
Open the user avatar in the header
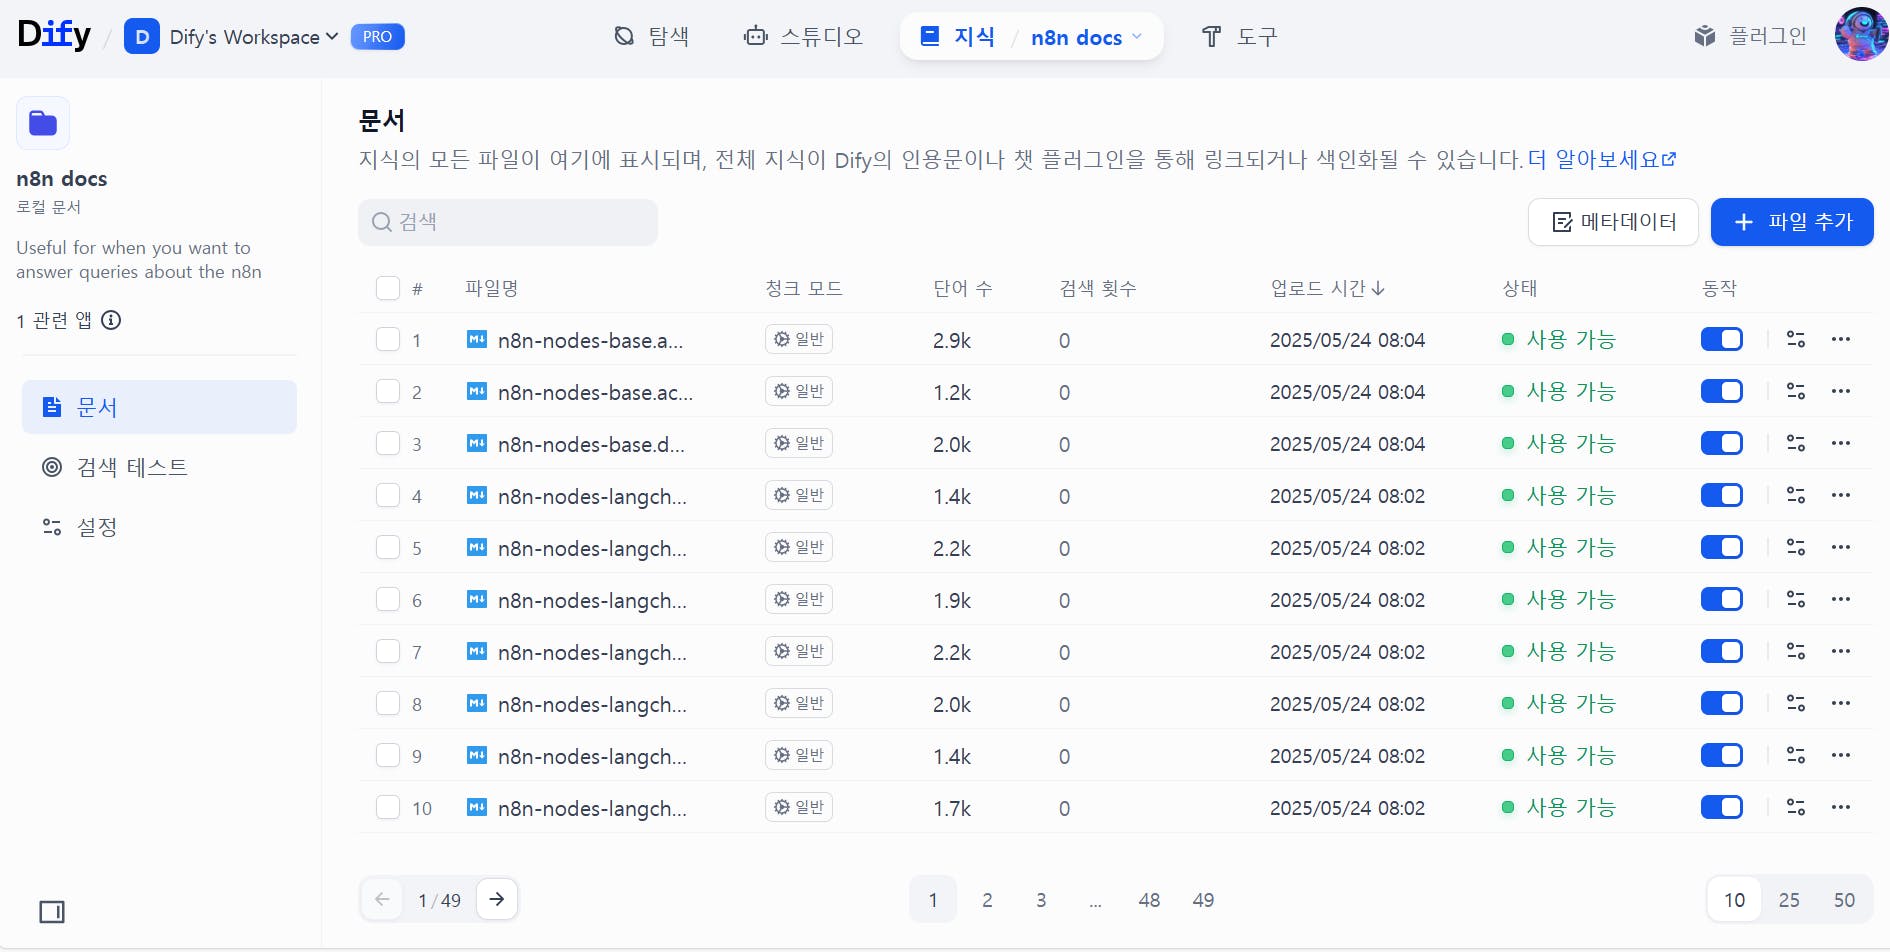[x=1860, y=35]
